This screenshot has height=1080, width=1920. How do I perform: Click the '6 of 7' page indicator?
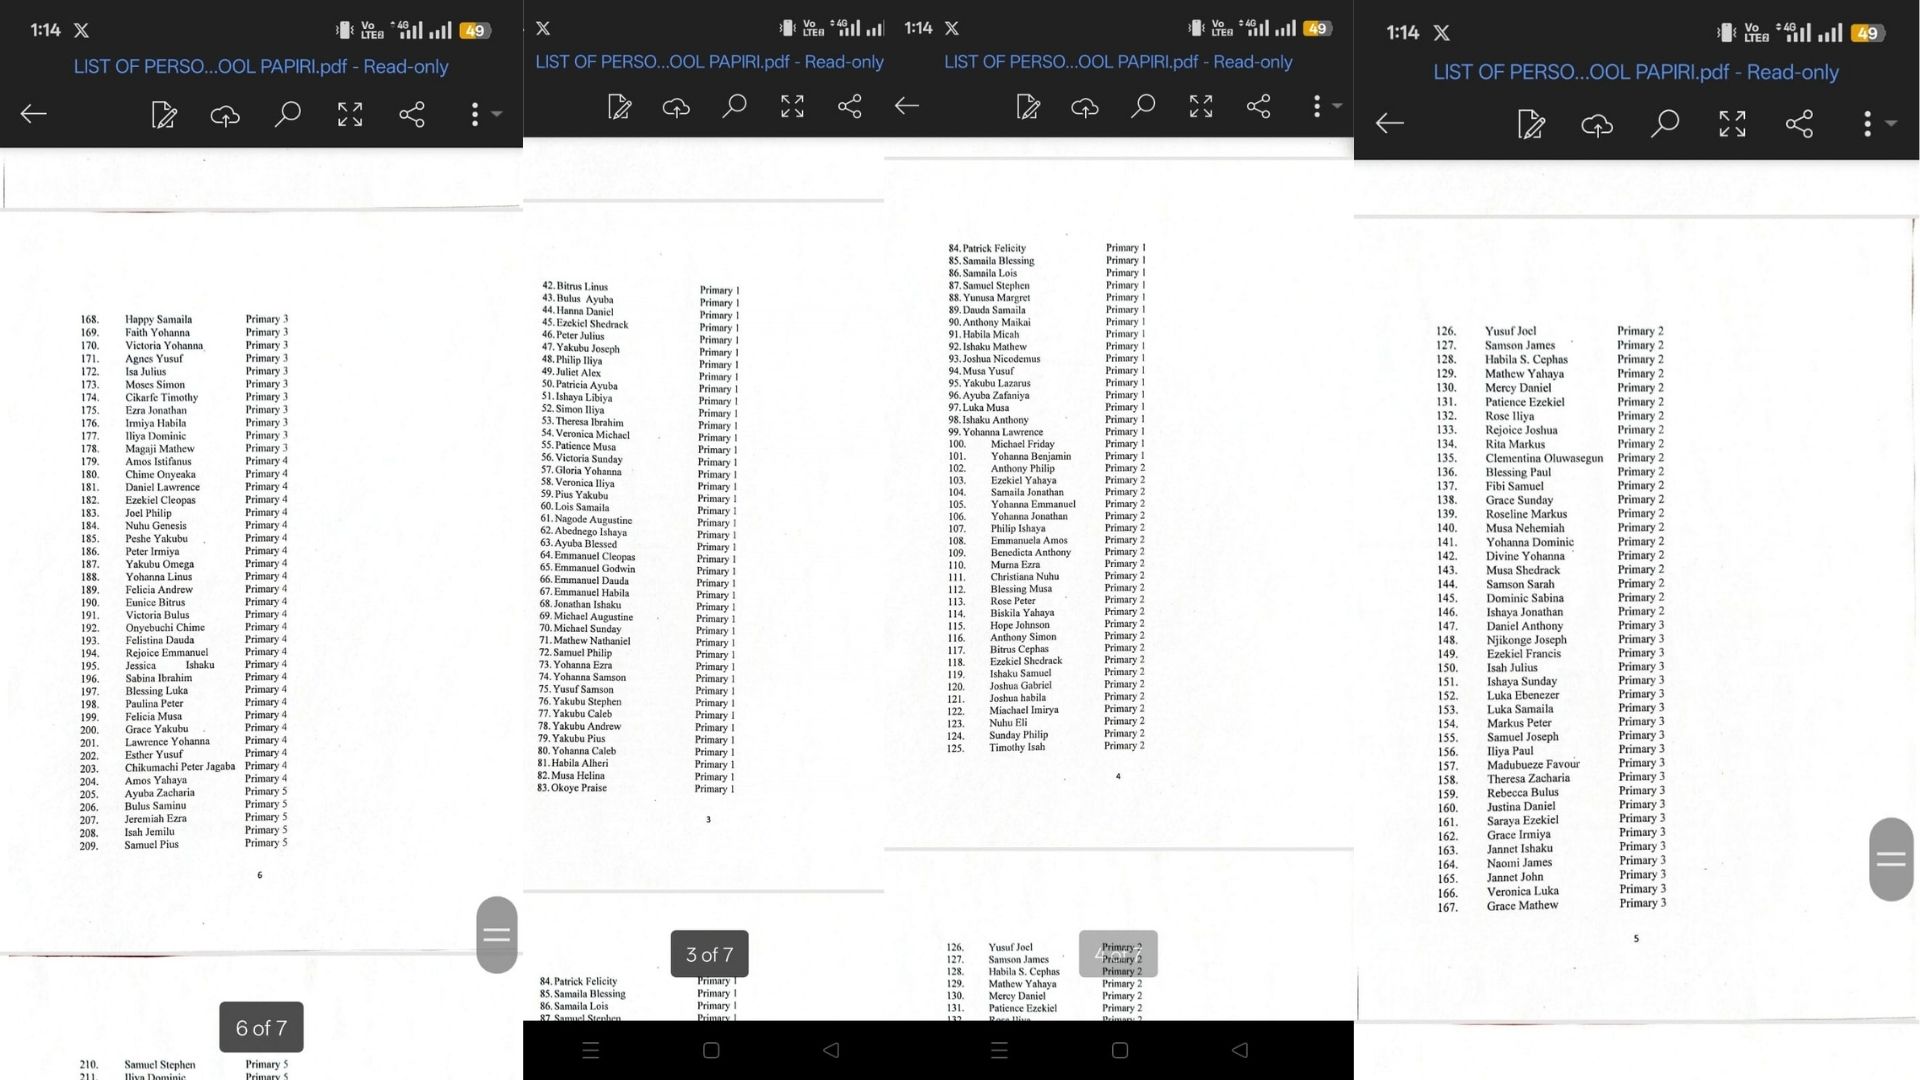(261, 1028)
